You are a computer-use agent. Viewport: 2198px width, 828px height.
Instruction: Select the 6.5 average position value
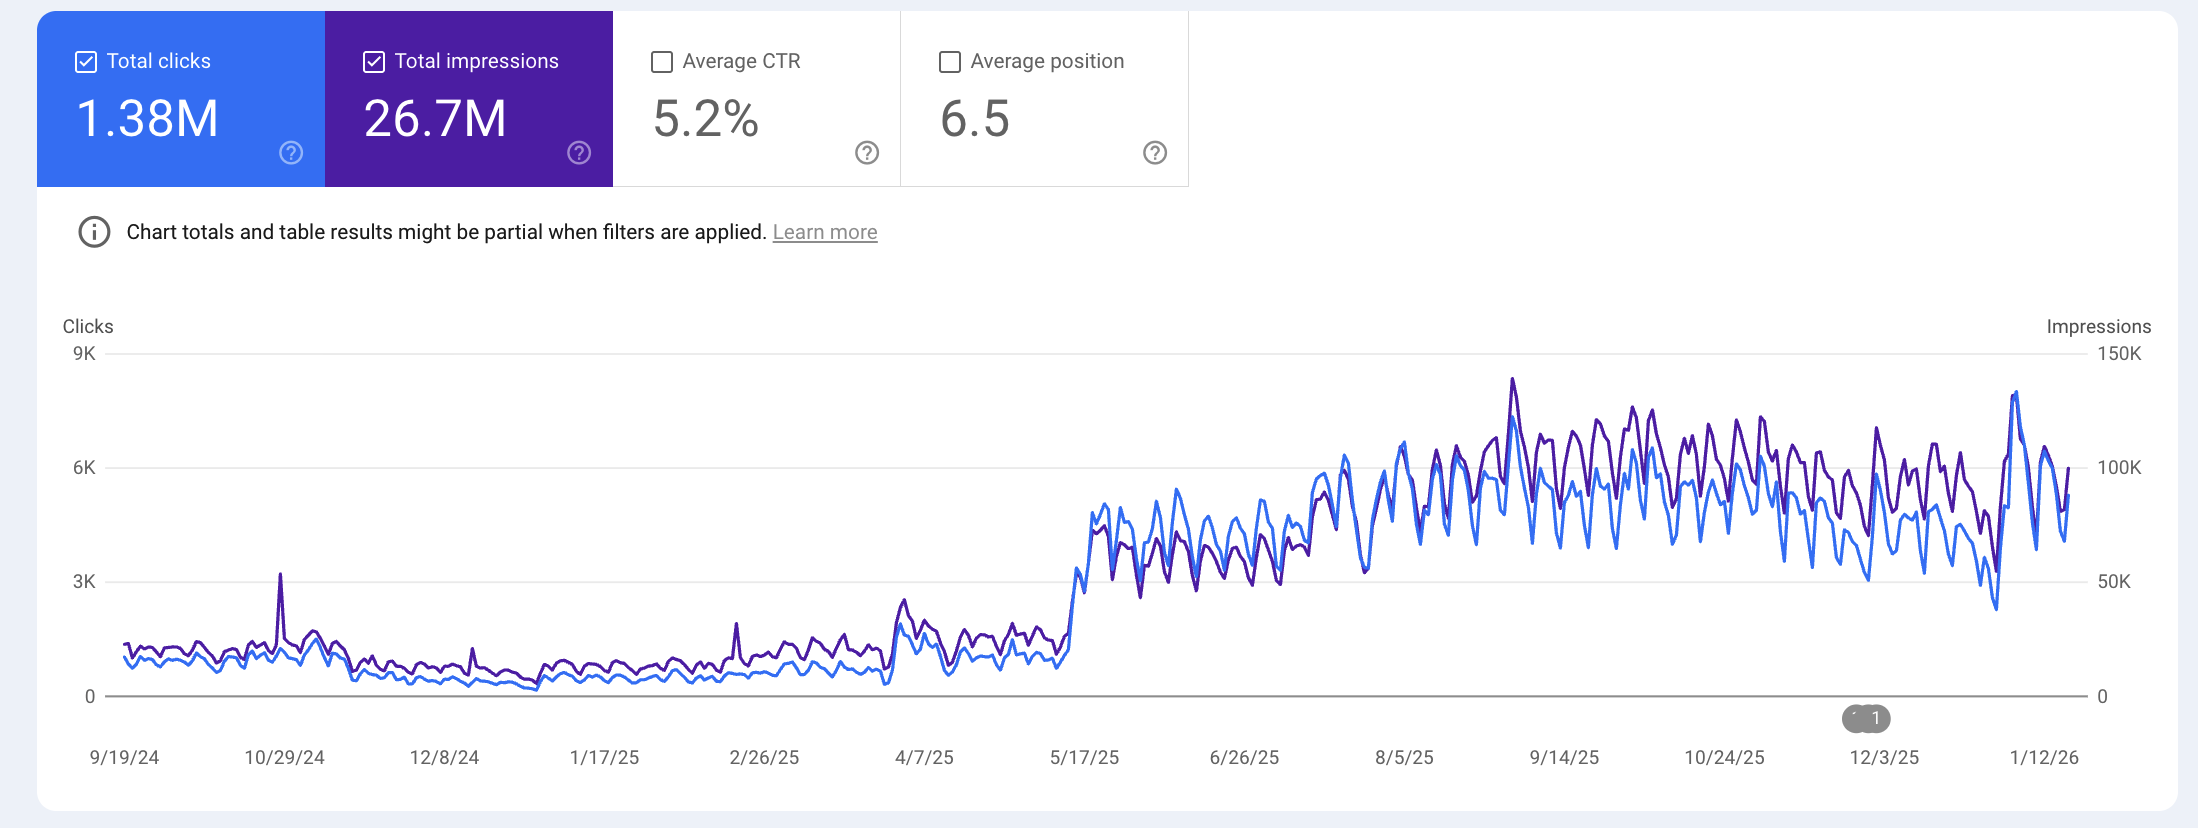pos(975,119)
